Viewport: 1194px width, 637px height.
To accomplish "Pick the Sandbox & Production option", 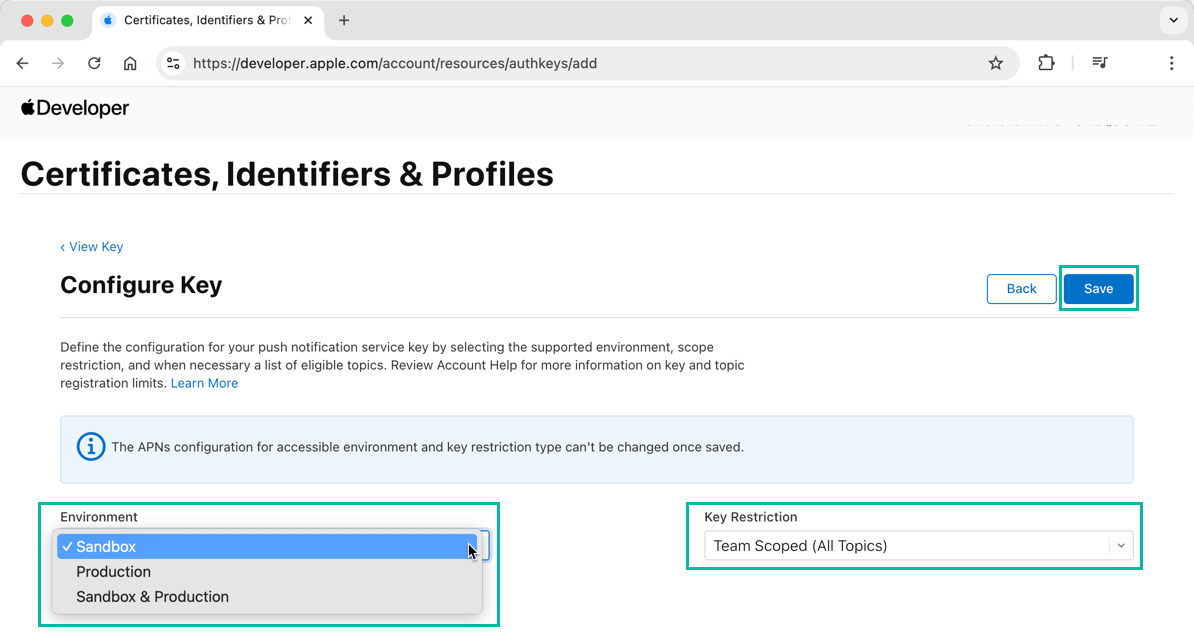I will (153, 597).
